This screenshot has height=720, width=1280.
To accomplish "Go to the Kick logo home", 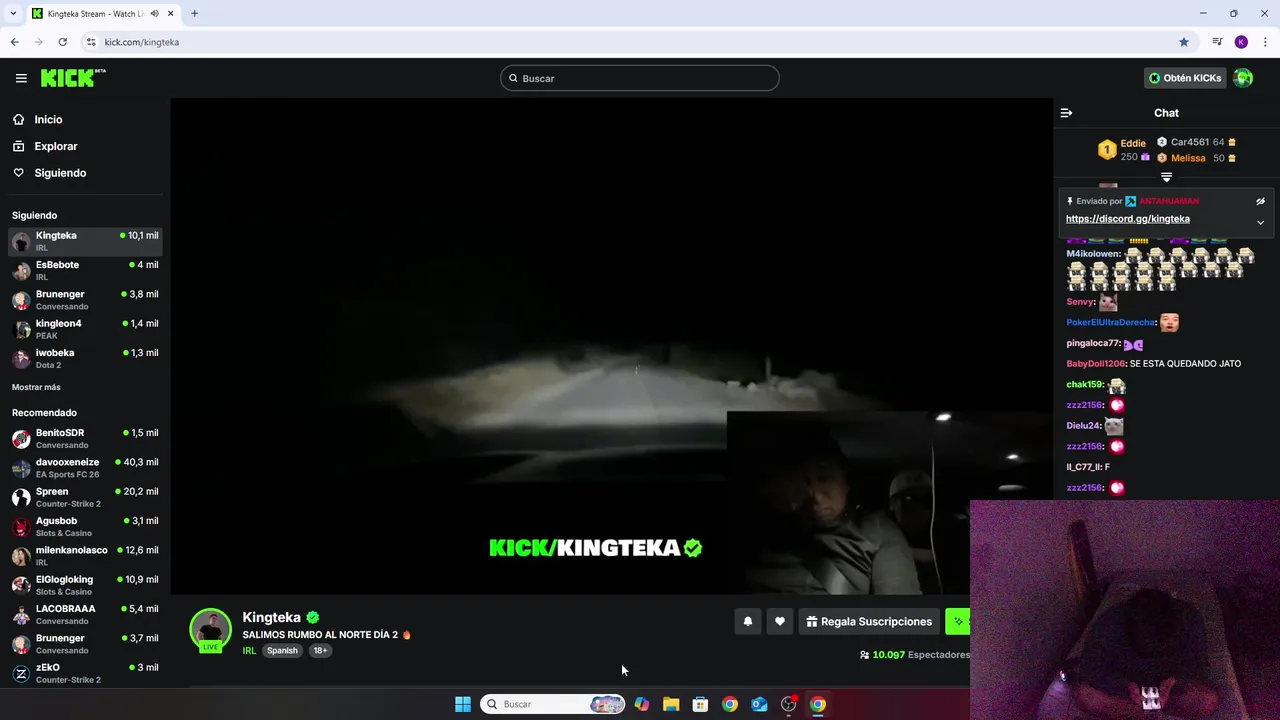I will (x=73, y=78).
